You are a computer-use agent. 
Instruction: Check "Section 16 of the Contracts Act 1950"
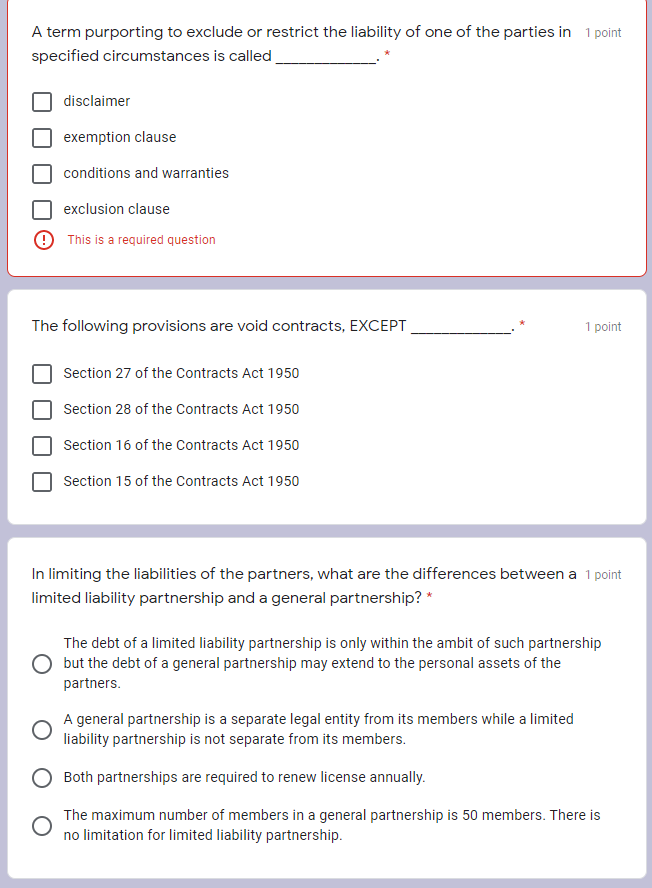[41, 445]
